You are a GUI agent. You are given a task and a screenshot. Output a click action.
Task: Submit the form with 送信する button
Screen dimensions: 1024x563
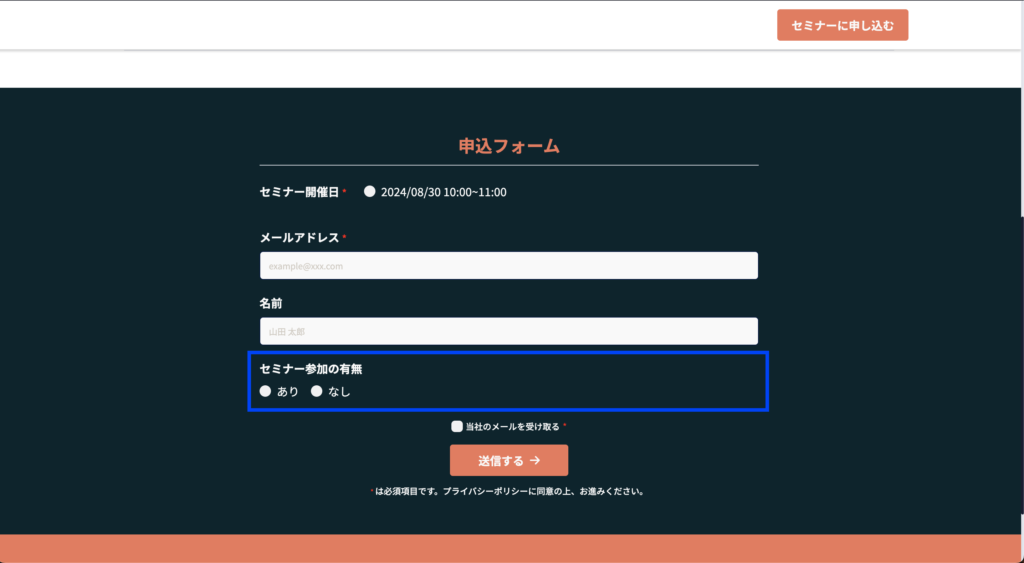tap(508, 460)
